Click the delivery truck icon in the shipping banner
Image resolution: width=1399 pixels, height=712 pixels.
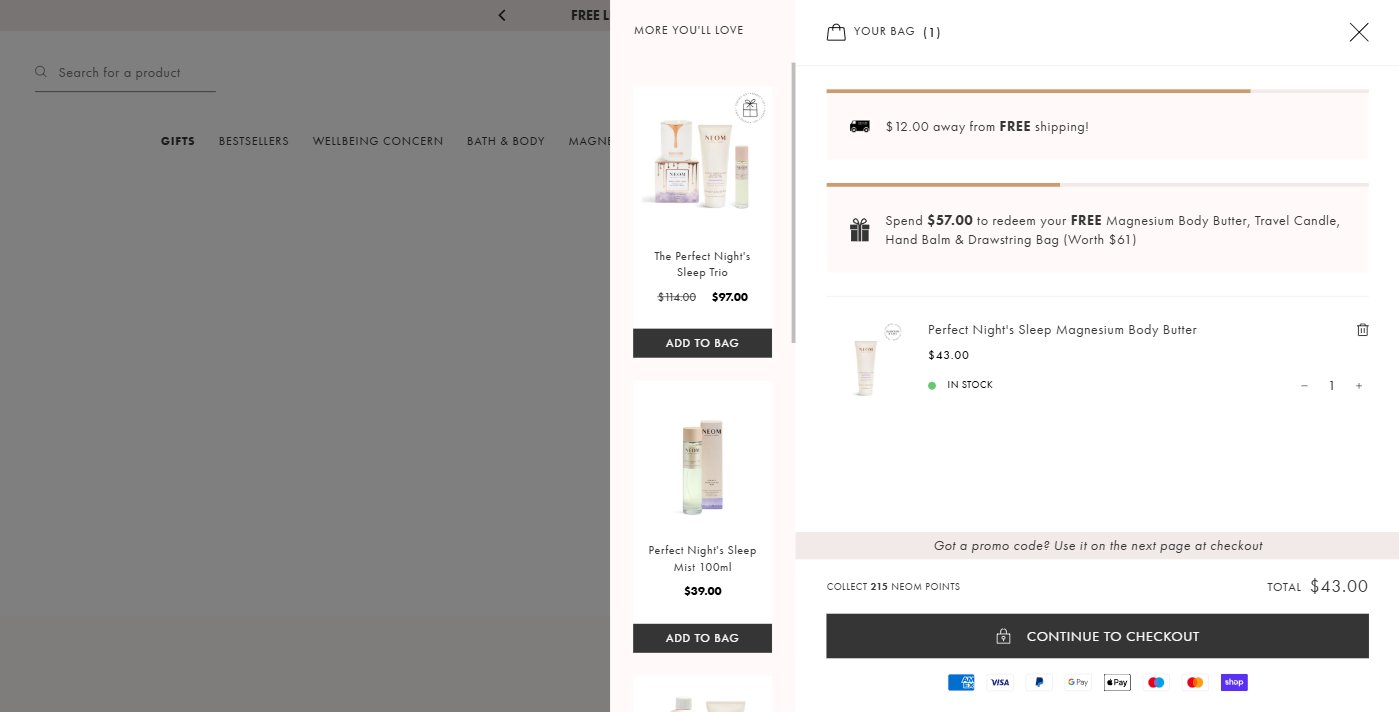859,127
